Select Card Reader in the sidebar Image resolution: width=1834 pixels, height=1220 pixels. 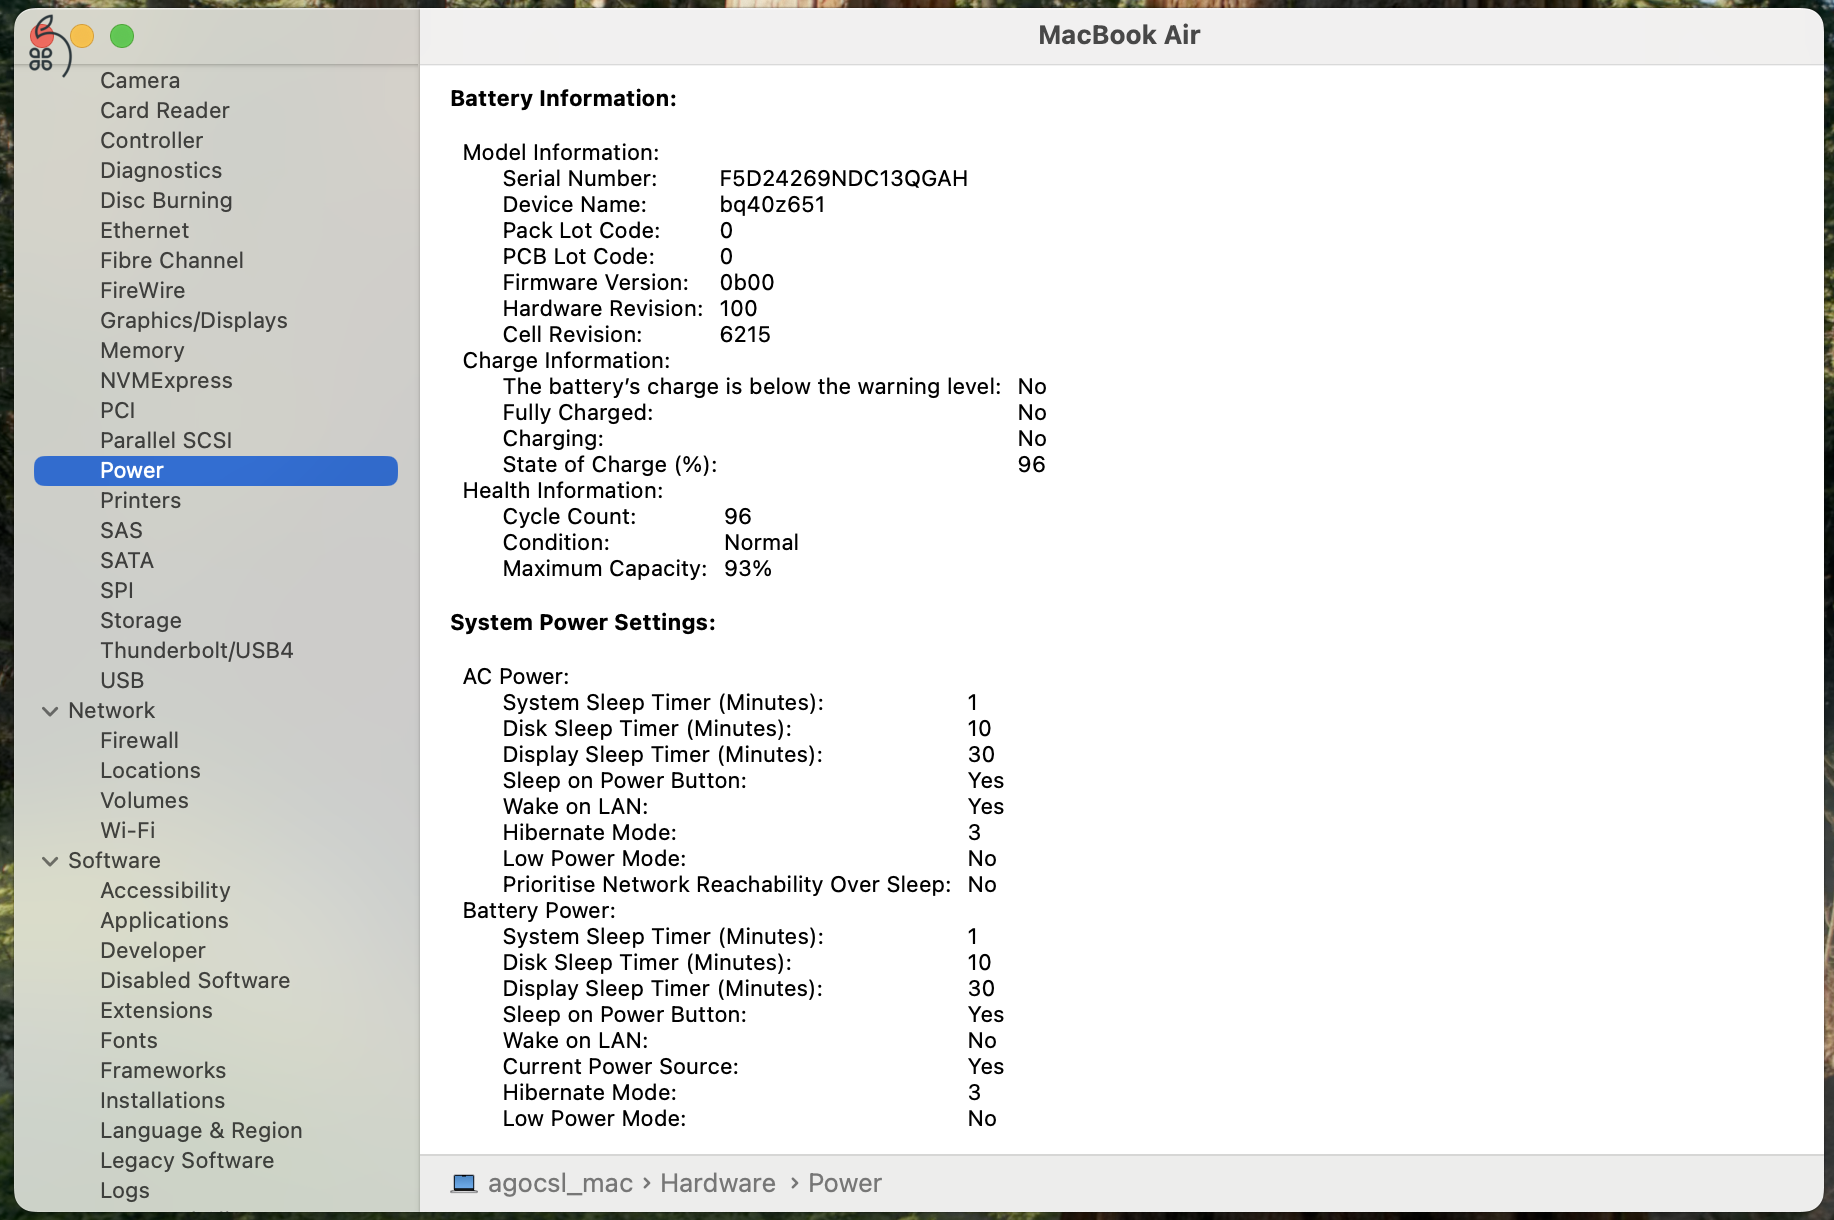(165, 110)
